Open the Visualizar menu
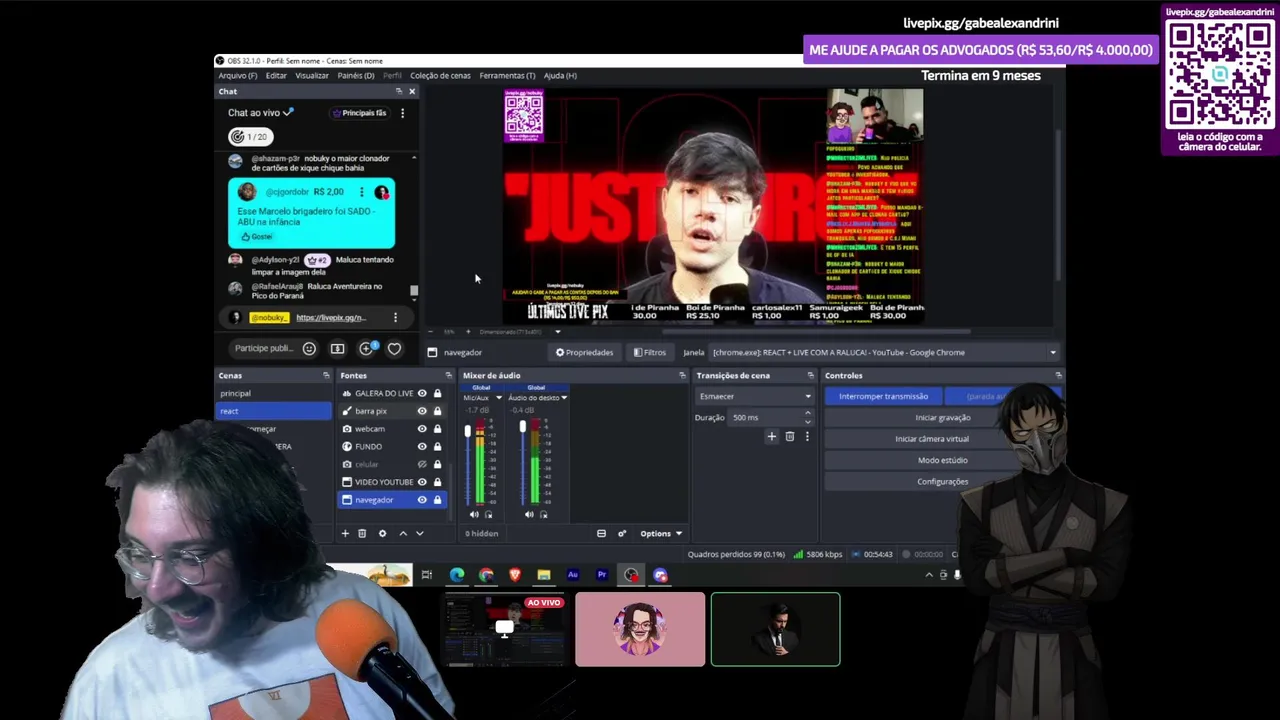The height and width of the screenshot is (720, 1280). (x=312, y=75)
